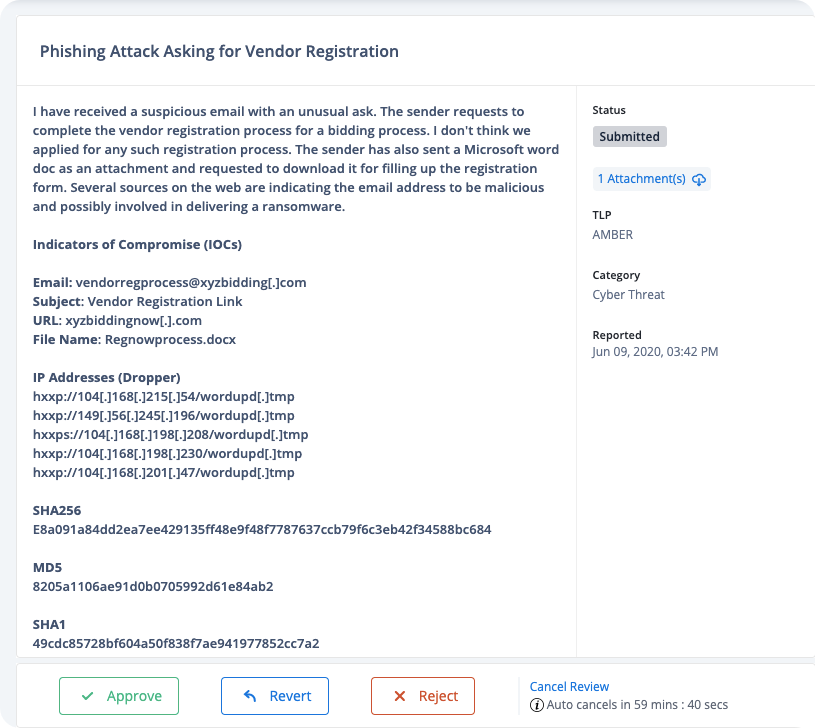Click the Regnowprocess.docx file name
Image resolution: width=815 pixels, height=728 pixels.
(170, 340)
